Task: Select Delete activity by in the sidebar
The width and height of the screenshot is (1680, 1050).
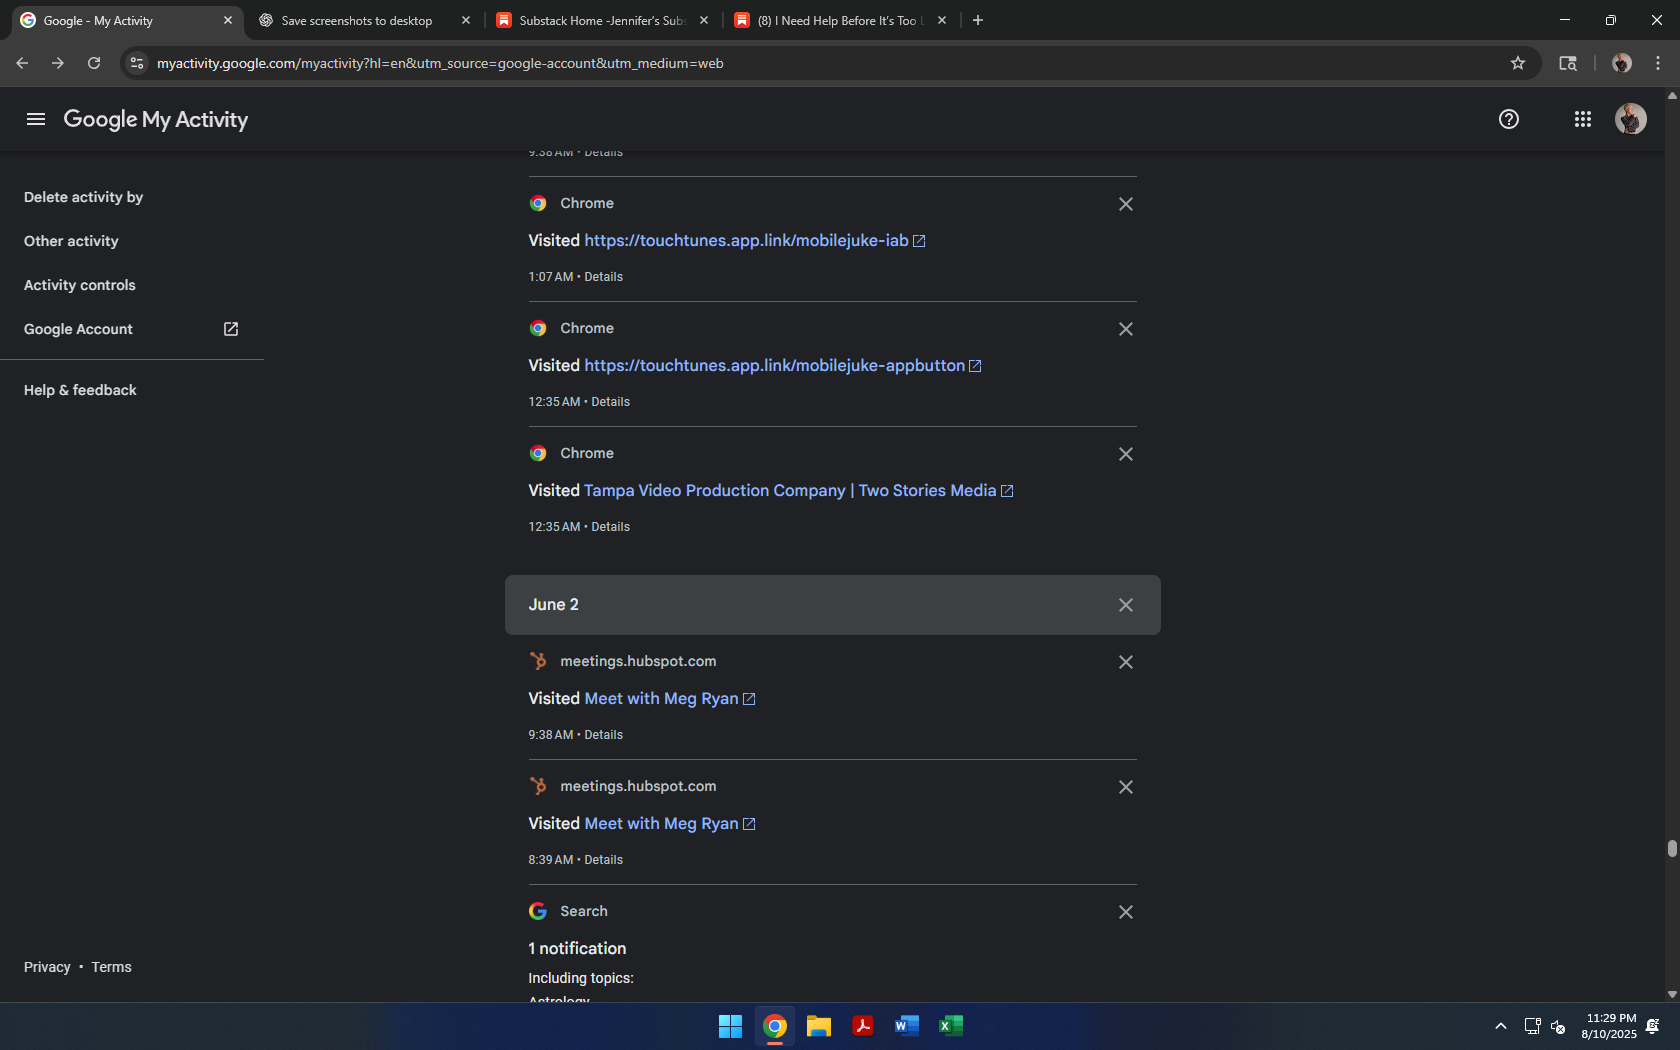Action: pyautogui.click(x=84, y=197)
